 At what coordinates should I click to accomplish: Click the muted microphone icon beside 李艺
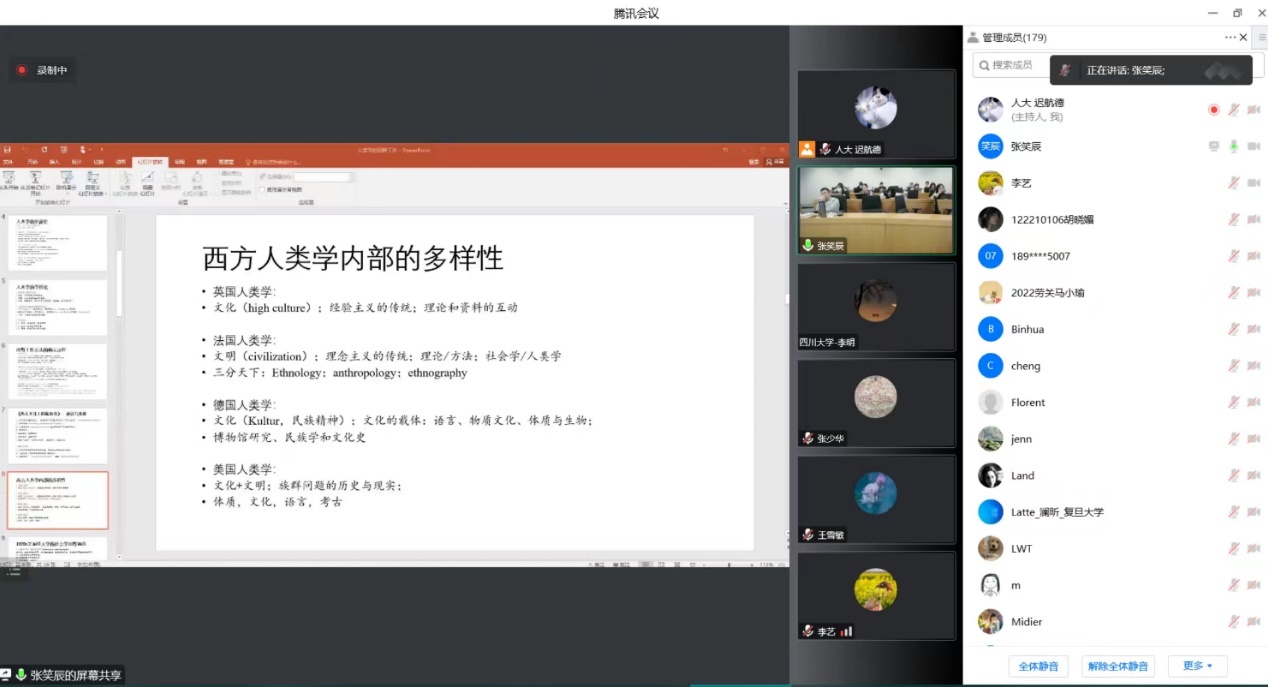pyautogui.click(x=1234, y=183)
